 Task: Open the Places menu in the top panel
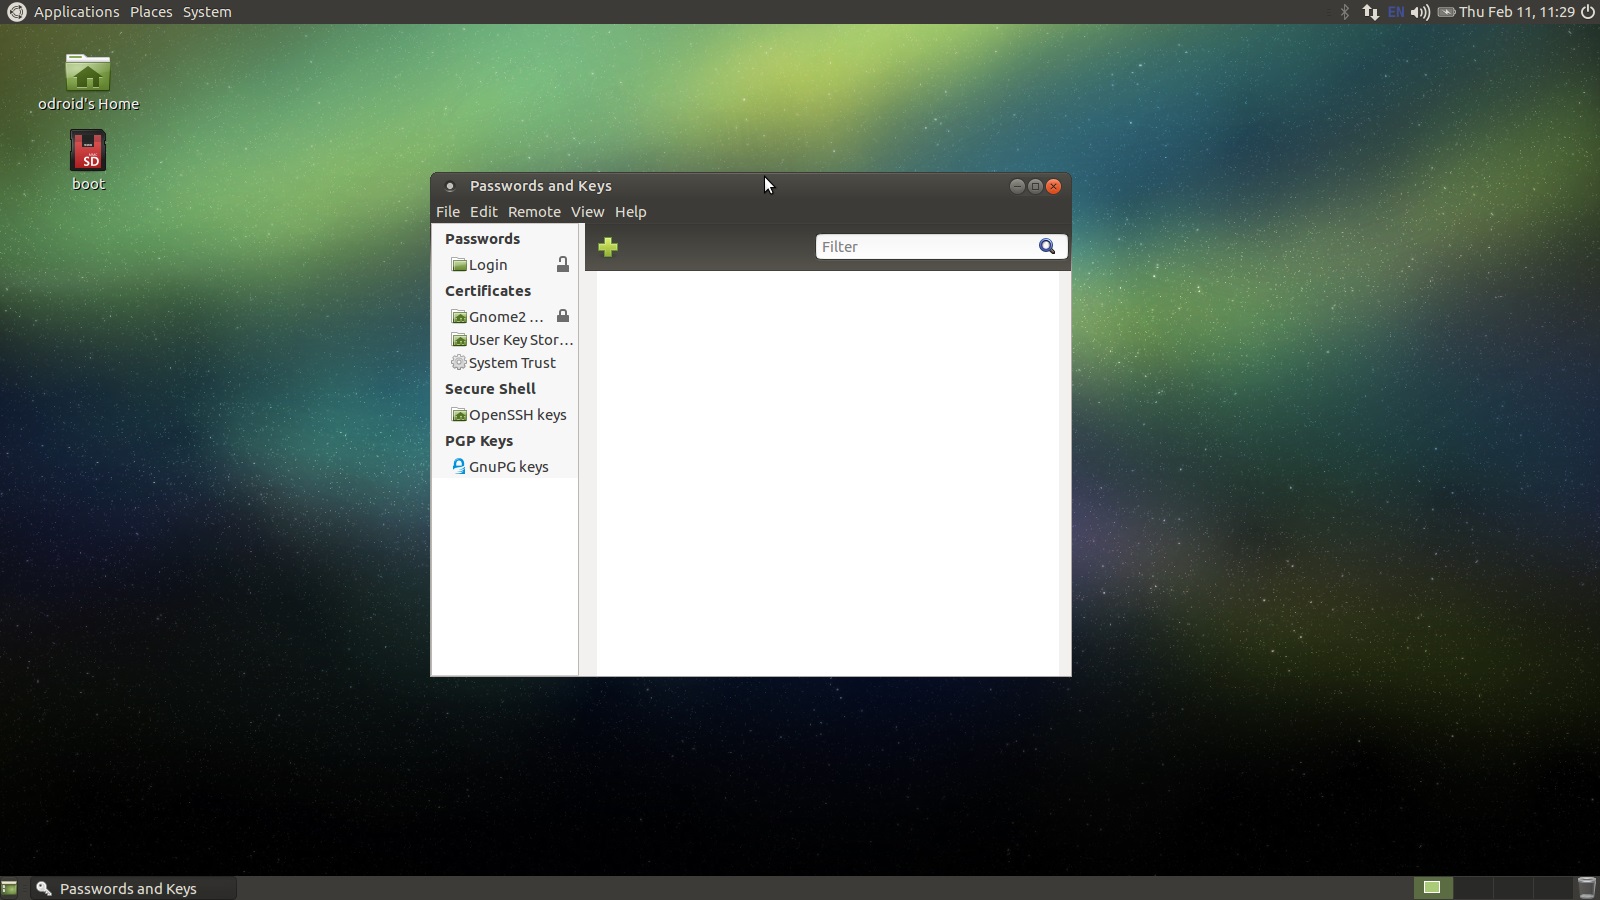[151, 11]
